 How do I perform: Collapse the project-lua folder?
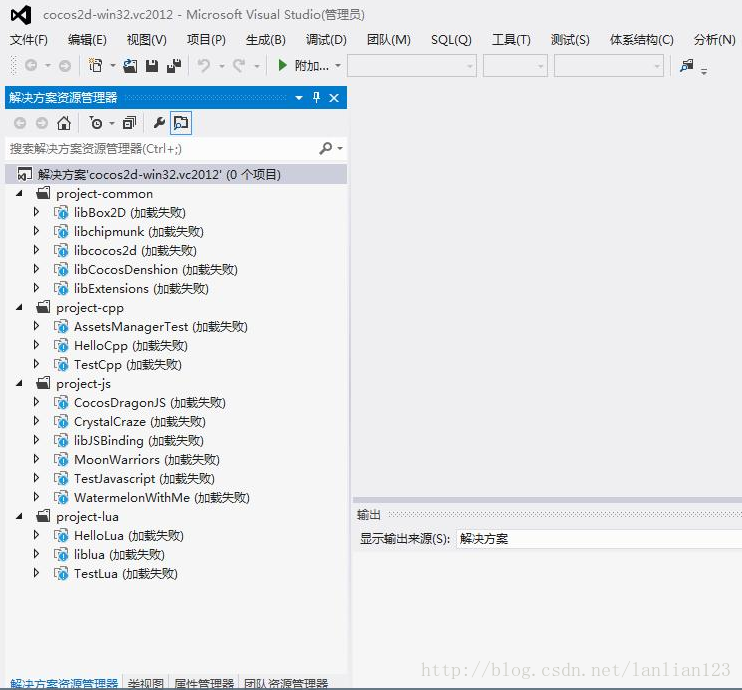point(19,516)
